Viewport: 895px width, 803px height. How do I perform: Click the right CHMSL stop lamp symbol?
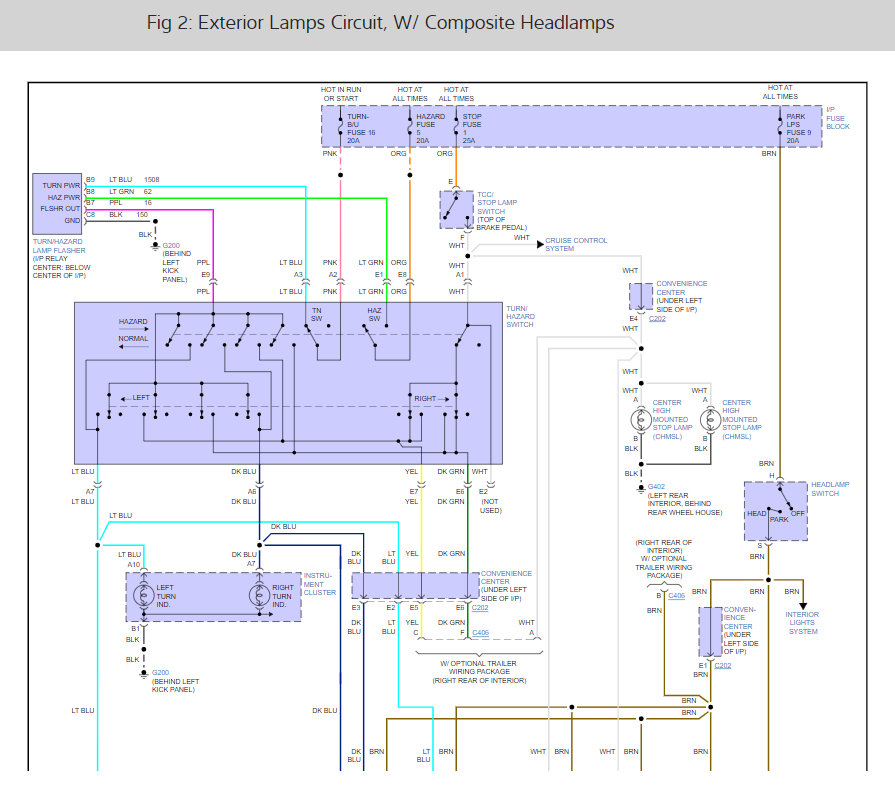coord(711,420)
